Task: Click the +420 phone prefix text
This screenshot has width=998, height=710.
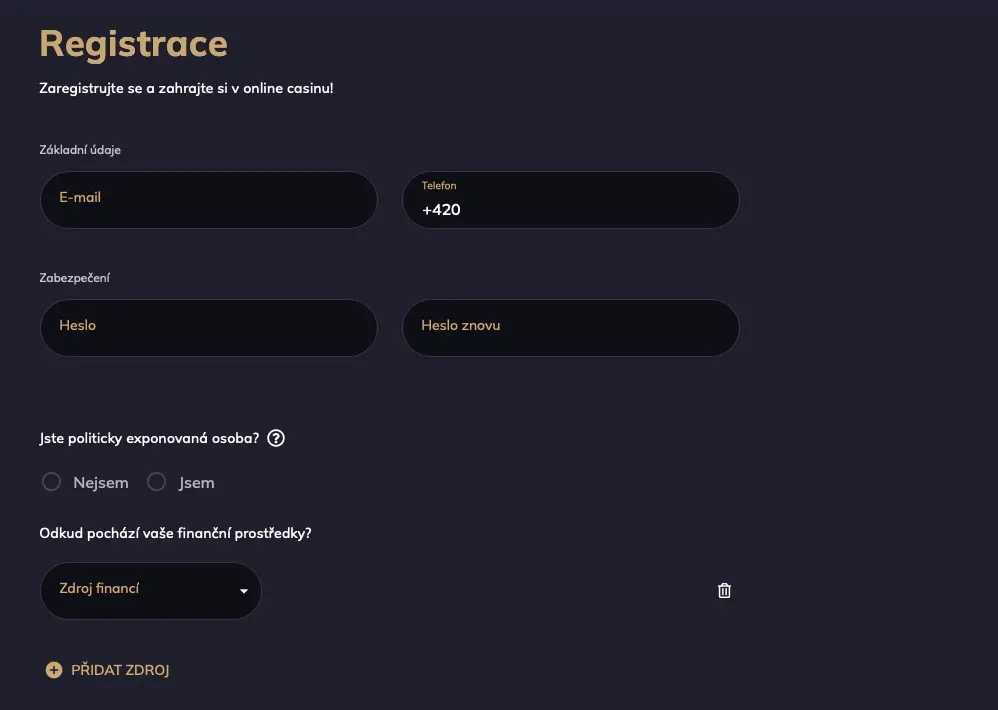Action: 441,210
